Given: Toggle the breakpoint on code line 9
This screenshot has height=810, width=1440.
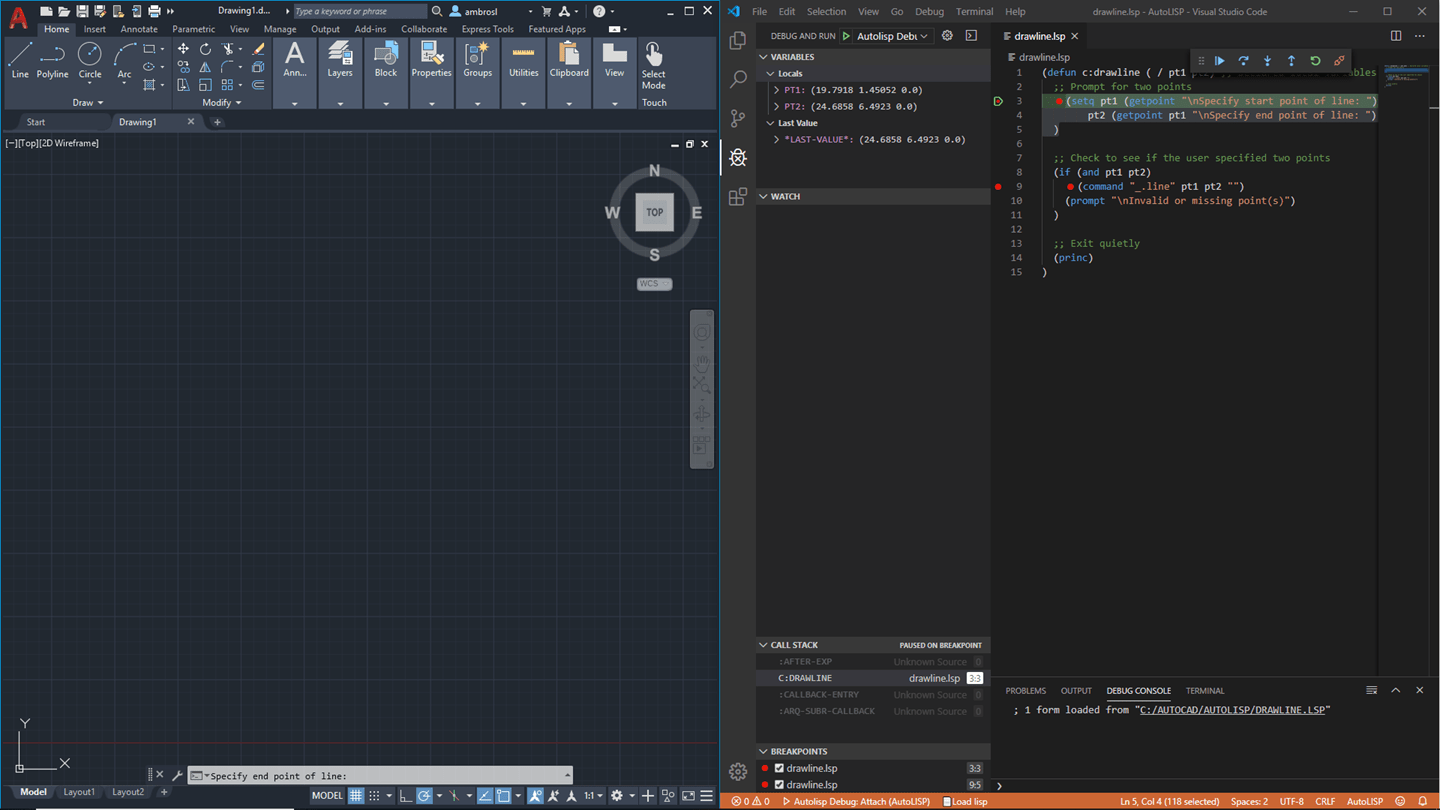Looking at the screenshot, I should pos(998,186).
